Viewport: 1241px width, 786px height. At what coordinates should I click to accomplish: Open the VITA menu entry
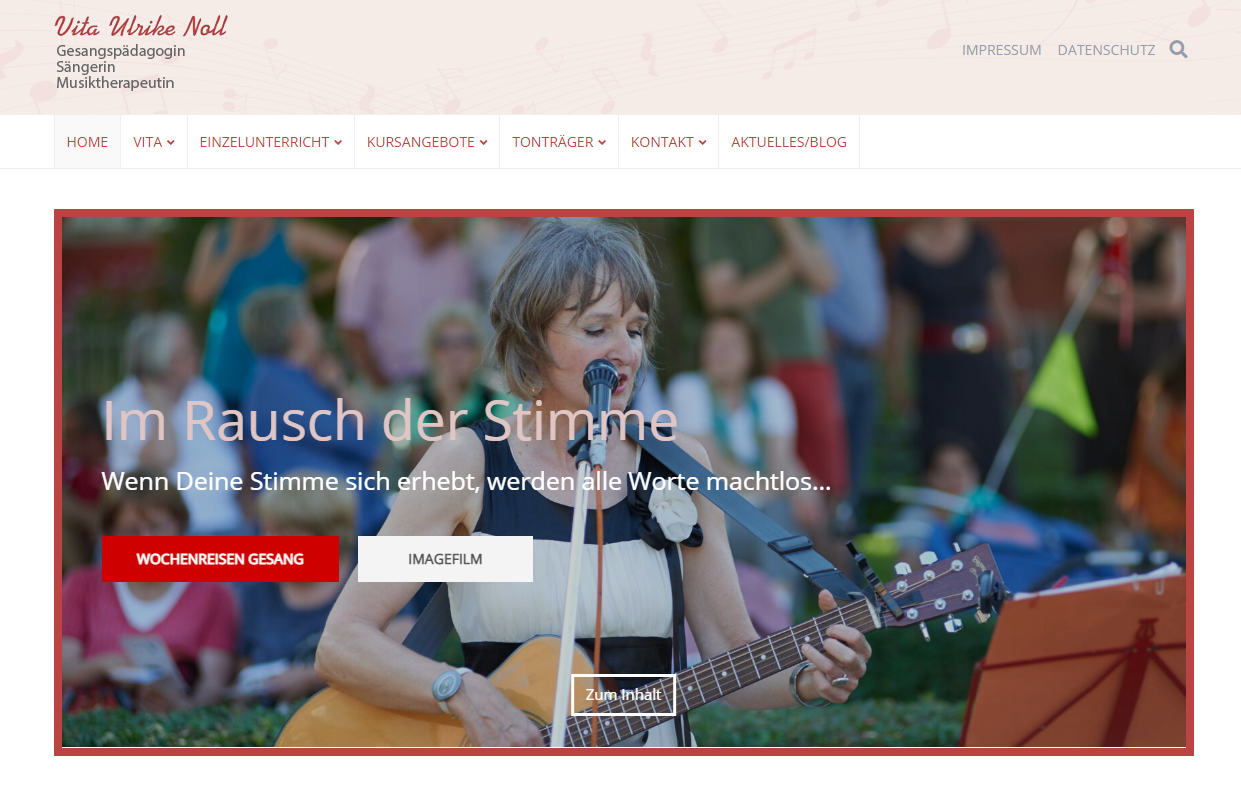click(147, 142)
